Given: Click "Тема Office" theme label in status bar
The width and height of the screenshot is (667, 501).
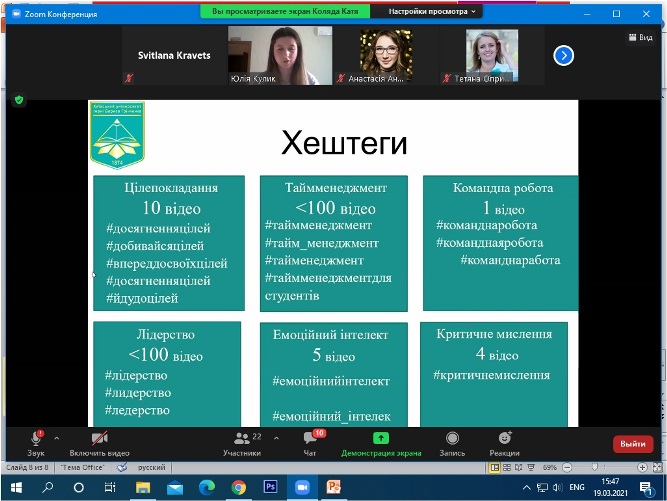Looking at the screenshot, I should [83, 467].
